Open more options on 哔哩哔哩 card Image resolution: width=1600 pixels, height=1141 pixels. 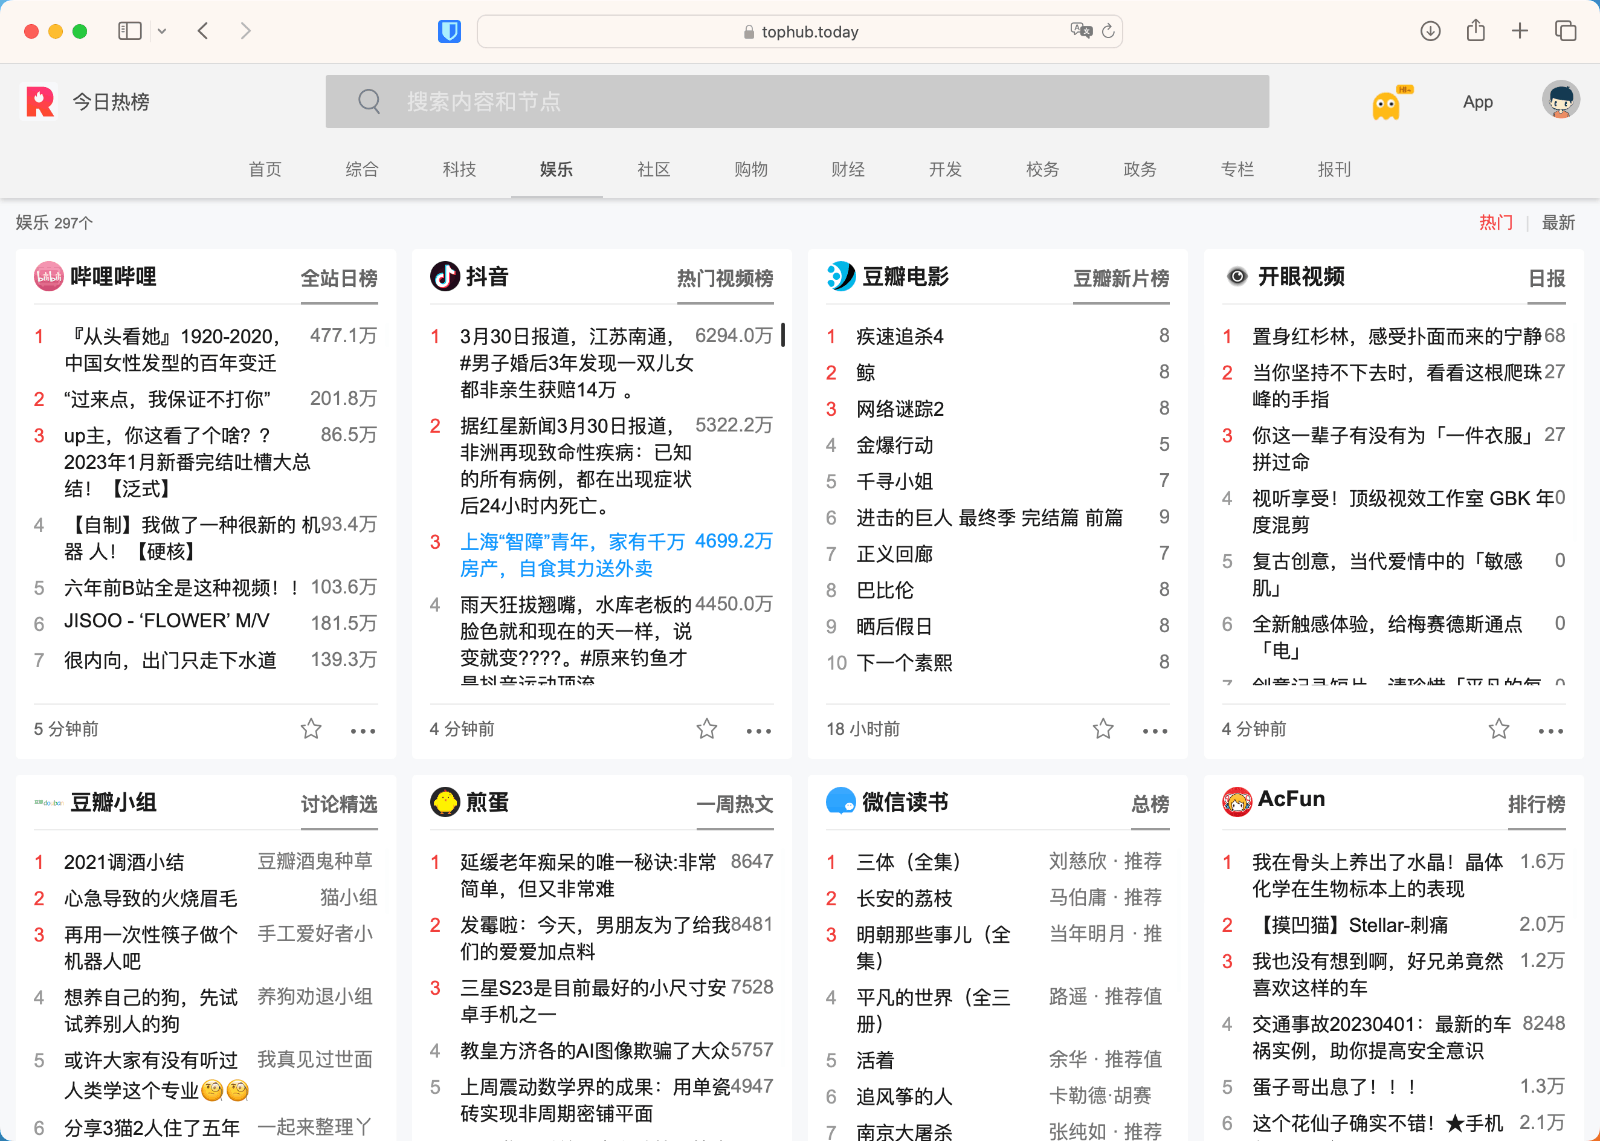[x=363, y=731]
